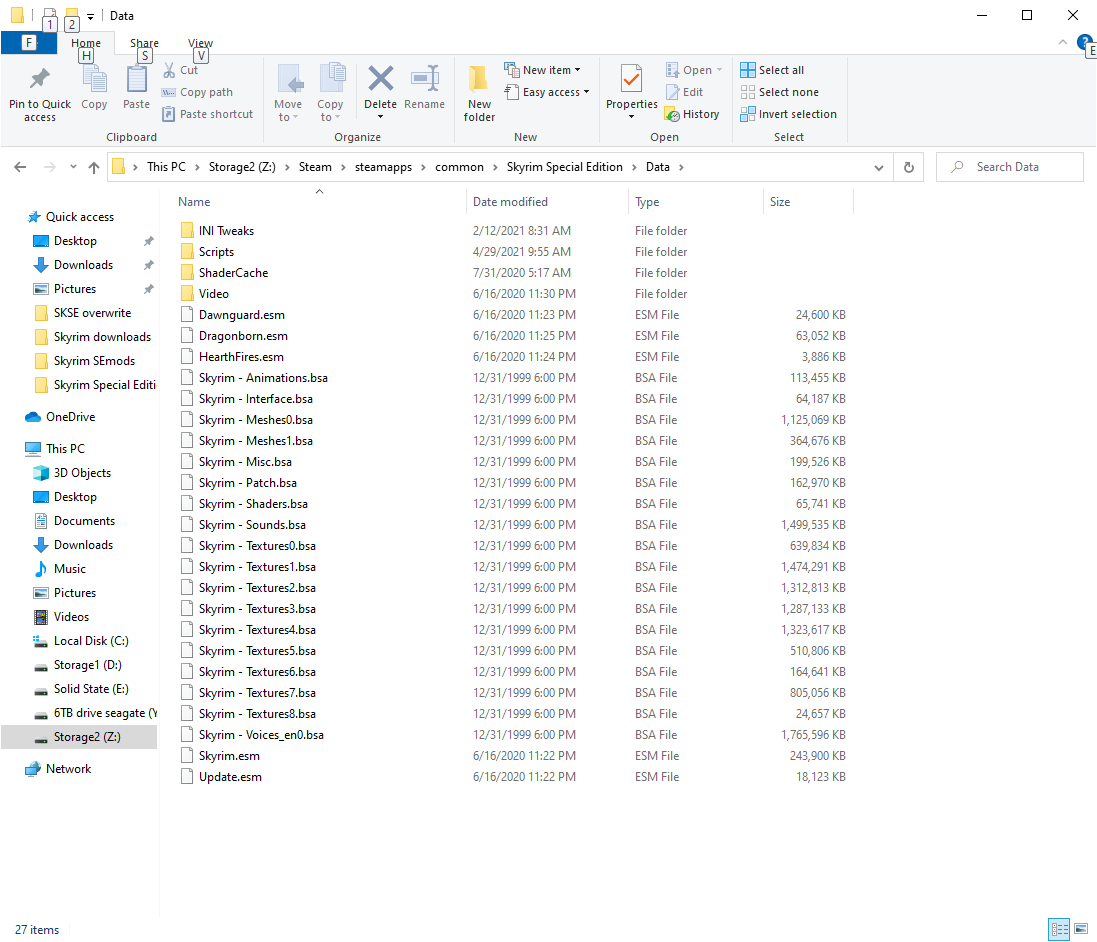The height and width of the screenshot is (942, 1097).
Task: Click Skyrim Special Edition breadcrumb
Action: (565, 167)
